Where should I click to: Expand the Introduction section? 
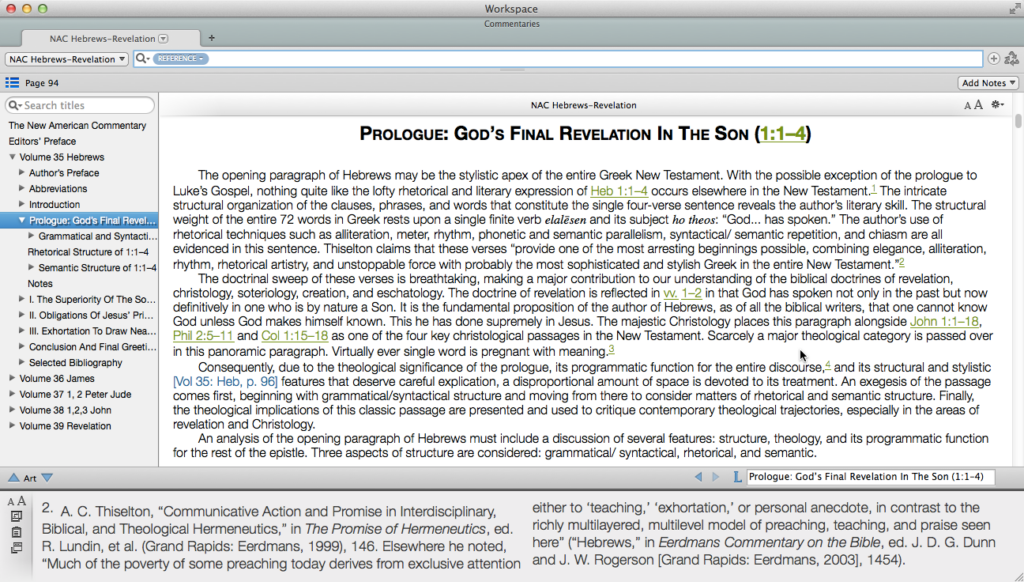[22, 204]
